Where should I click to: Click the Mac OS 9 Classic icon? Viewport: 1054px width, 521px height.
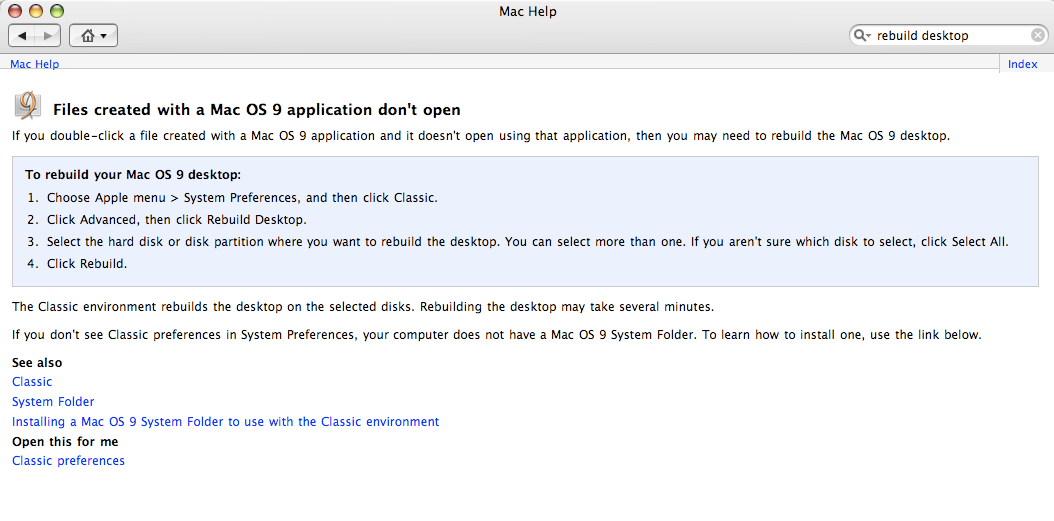click(28, 106)
